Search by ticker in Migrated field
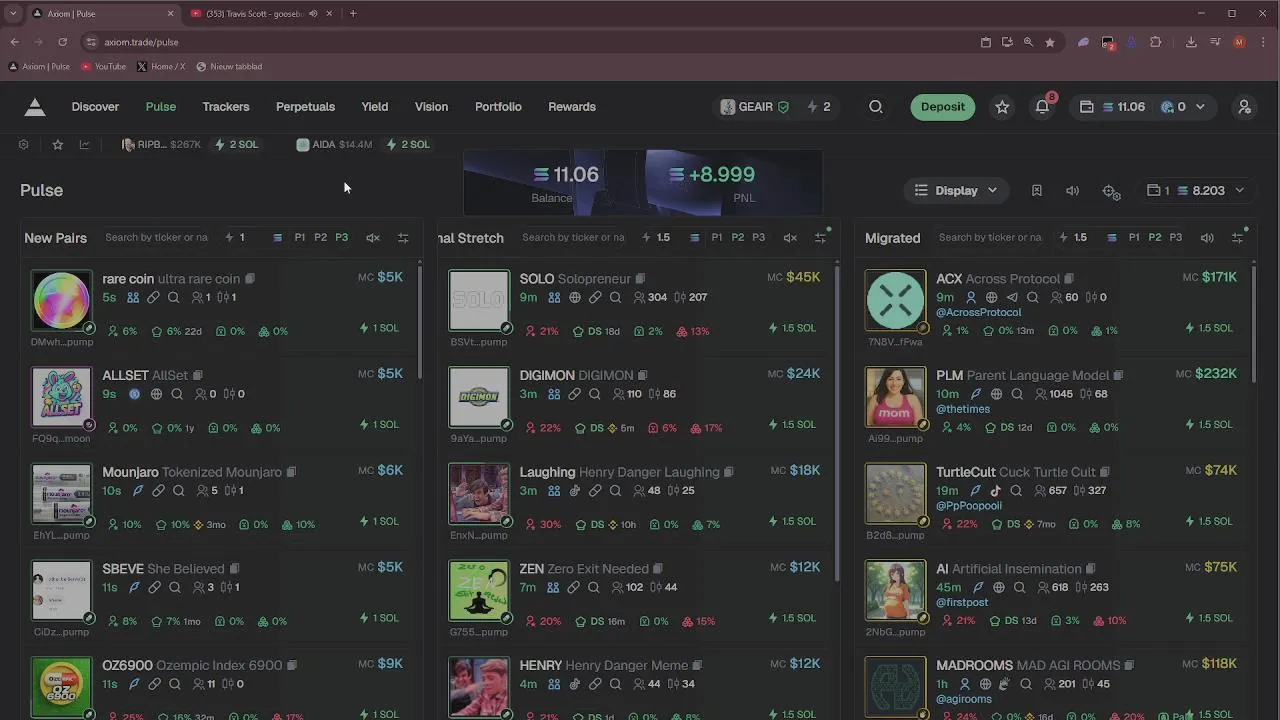 990,238
